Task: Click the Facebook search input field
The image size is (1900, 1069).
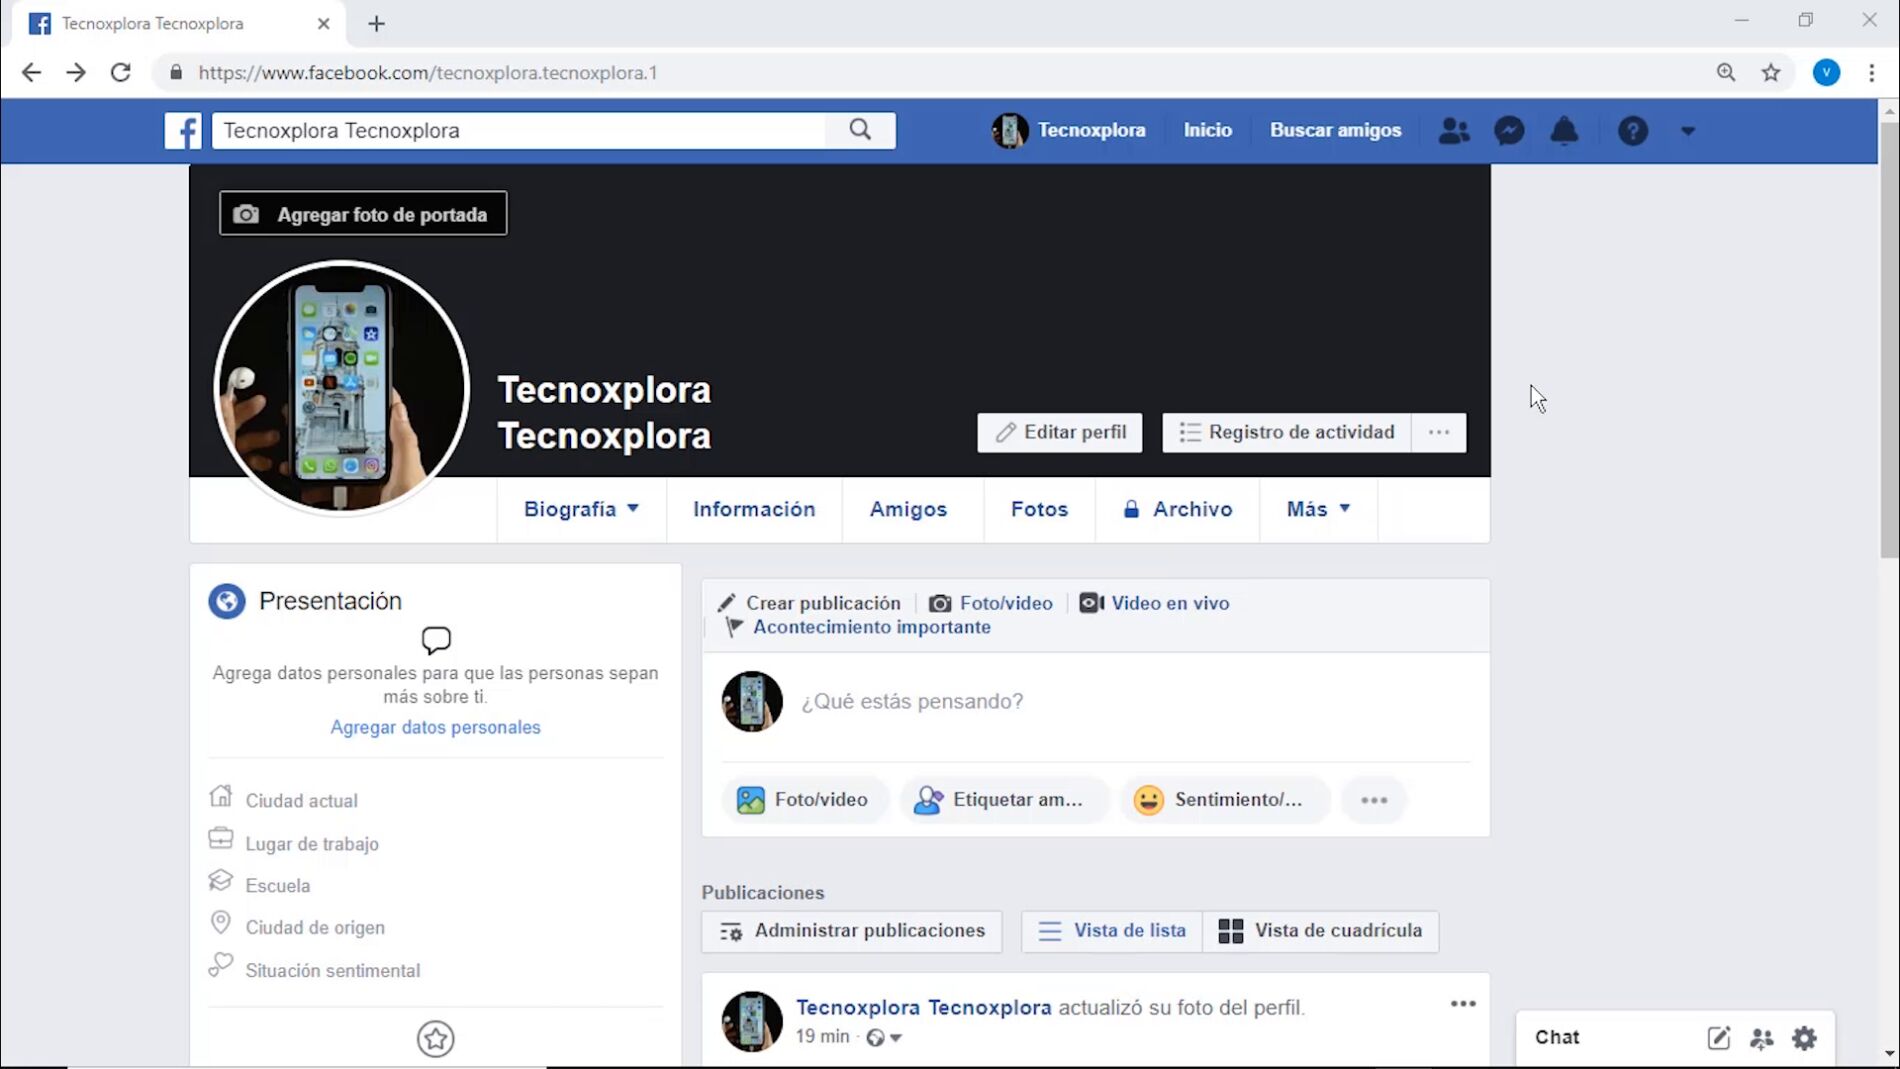Action: point(518,130)
